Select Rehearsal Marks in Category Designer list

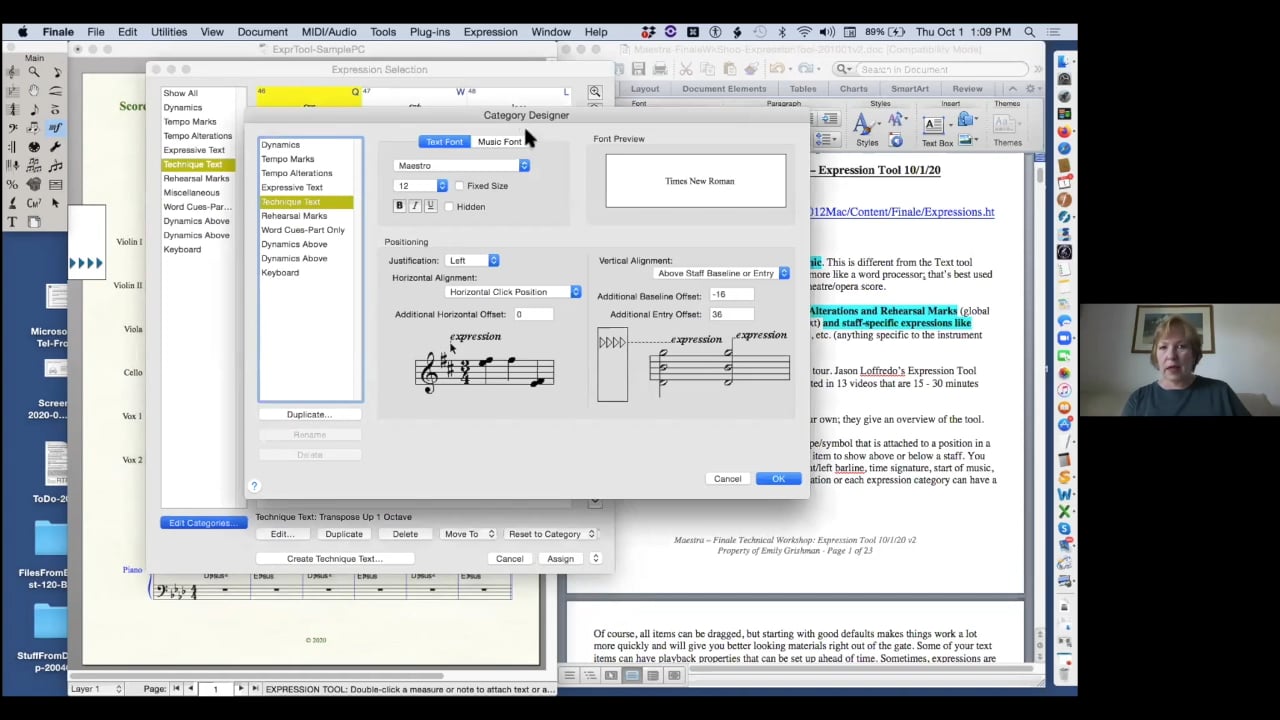[x=294, y=216]
